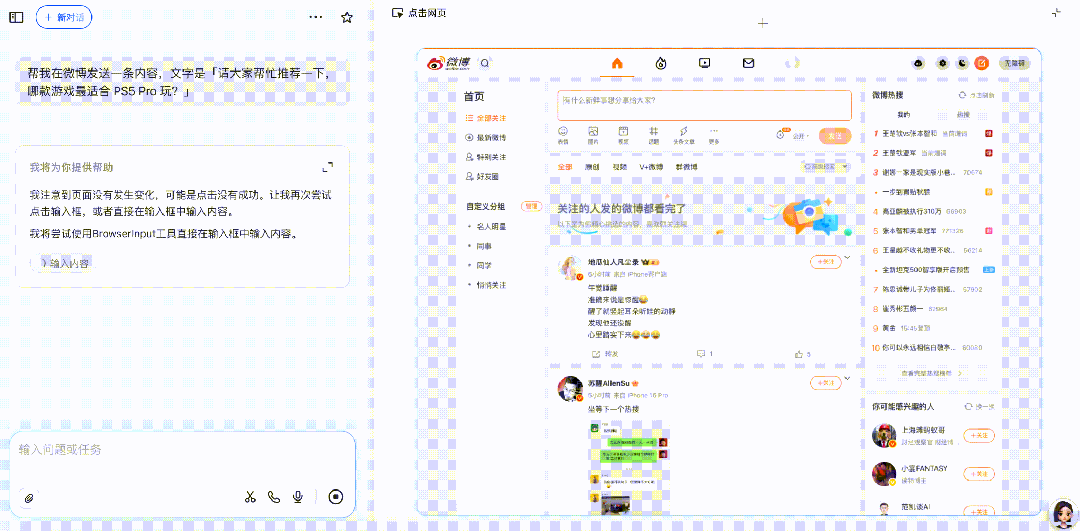Open 头条文章 article editor icon

pos(684,135)
